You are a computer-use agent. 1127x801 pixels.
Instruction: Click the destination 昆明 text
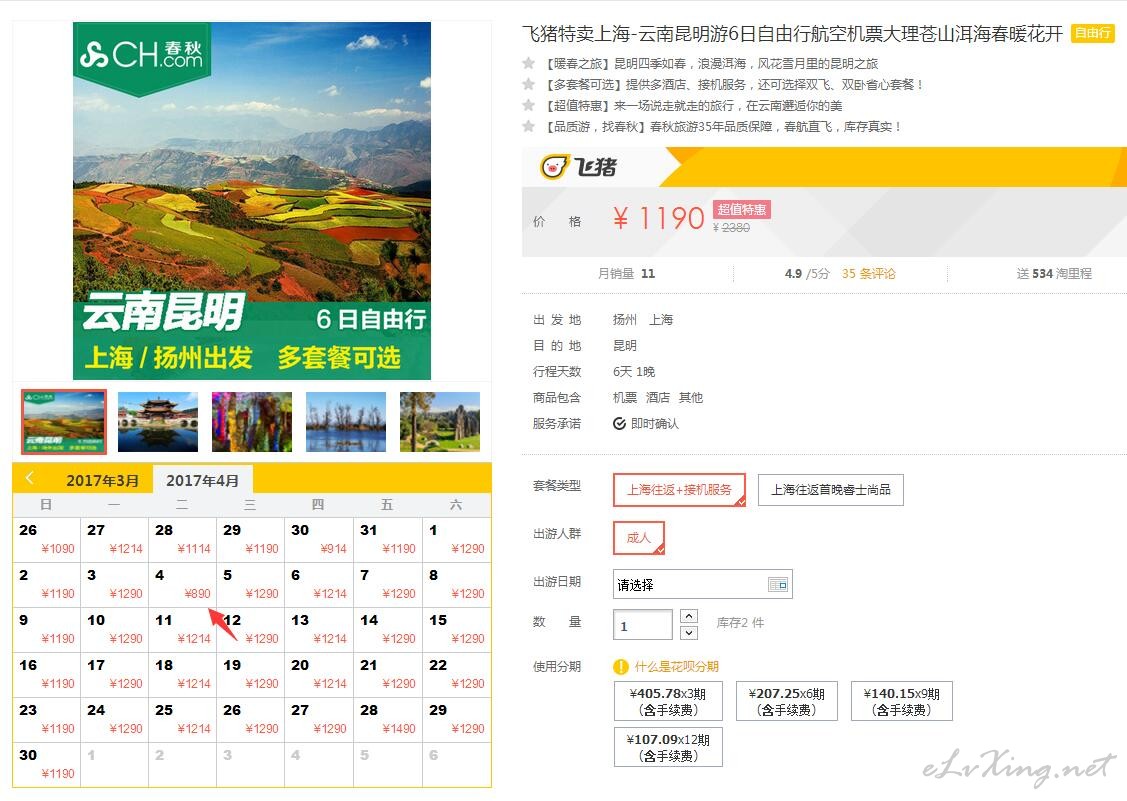click(625, 345)
